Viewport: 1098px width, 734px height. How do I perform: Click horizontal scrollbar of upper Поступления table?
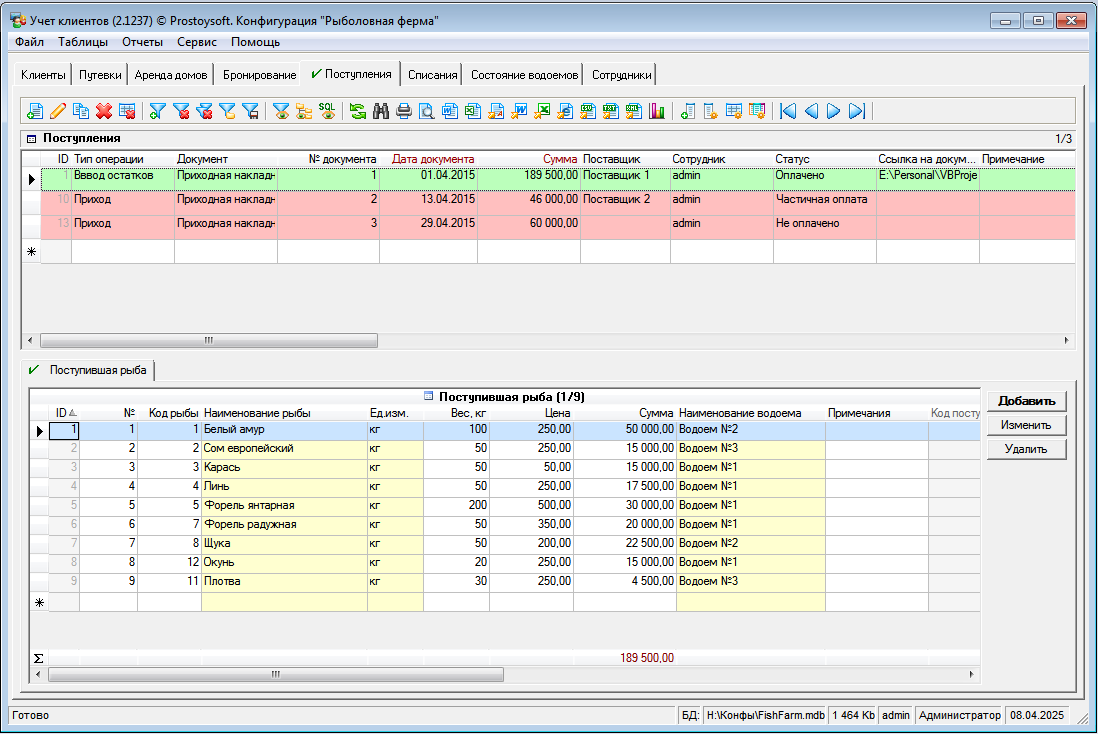click(x=208, y=340)
